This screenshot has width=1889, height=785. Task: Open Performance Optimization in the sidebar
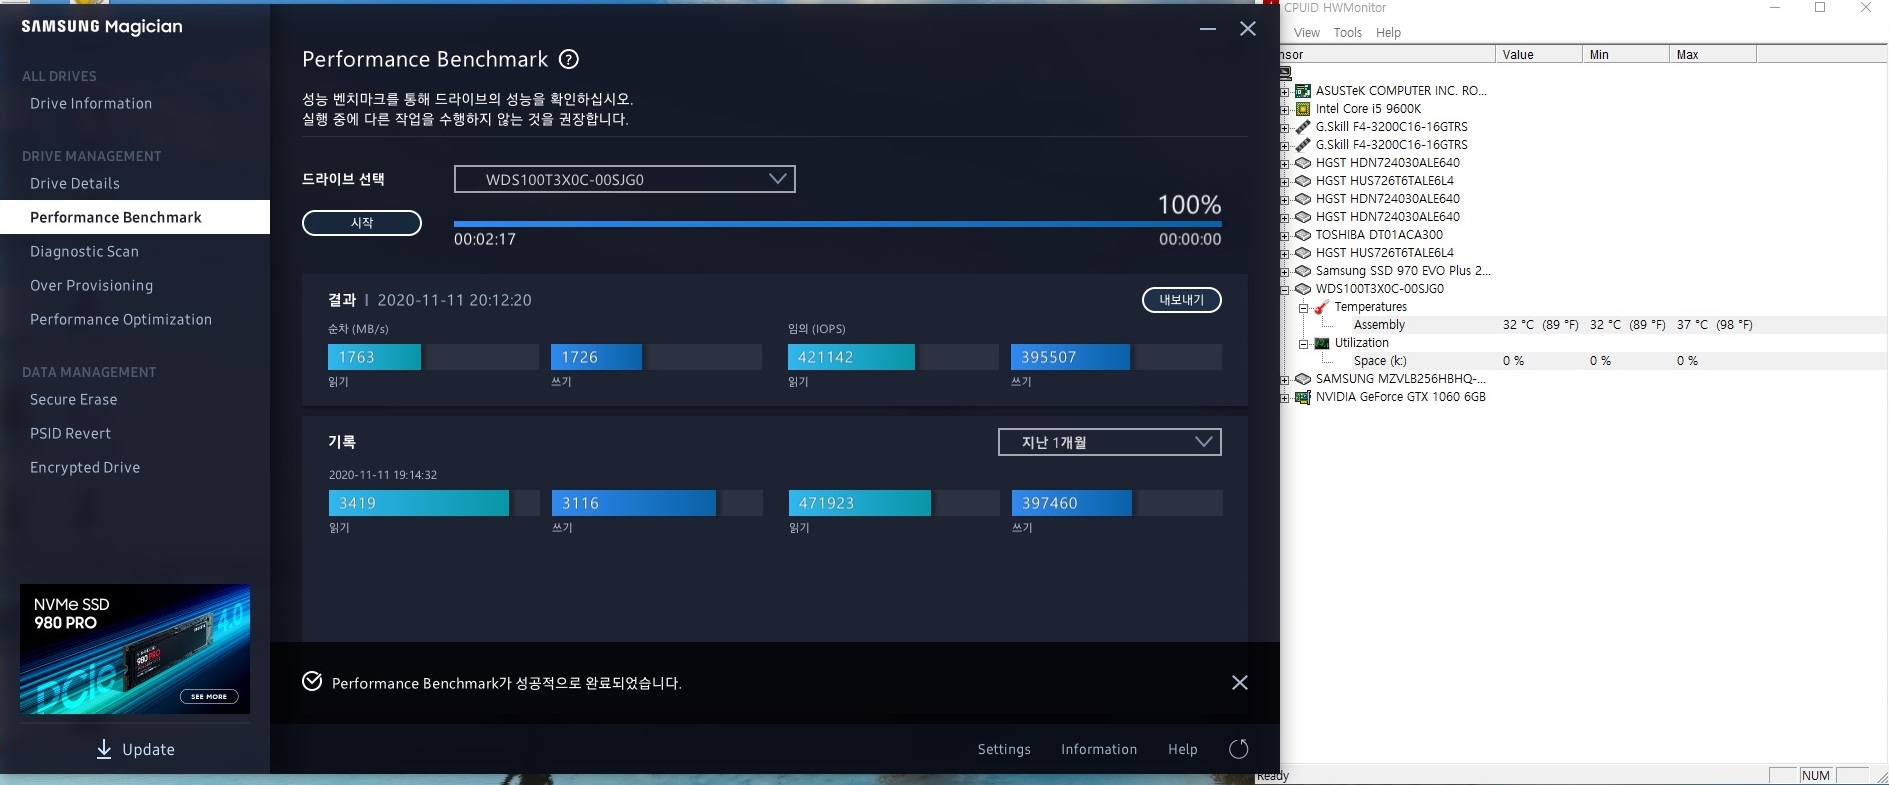coord(121,320)
